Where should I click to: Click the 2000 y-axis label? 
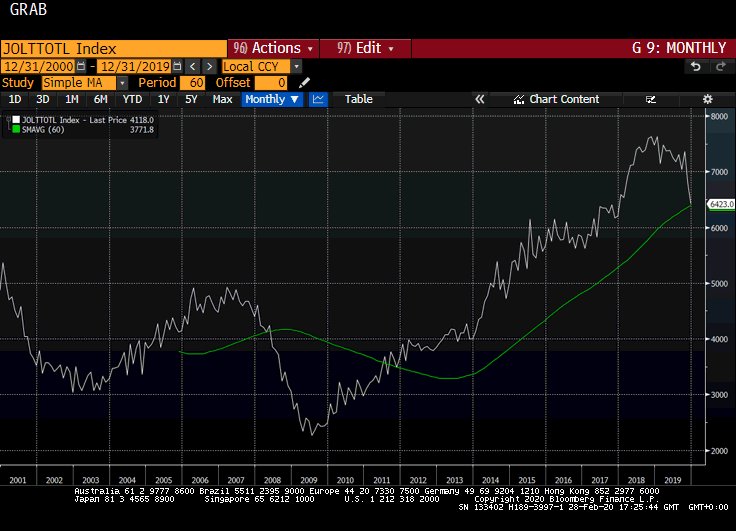(720, 451)
